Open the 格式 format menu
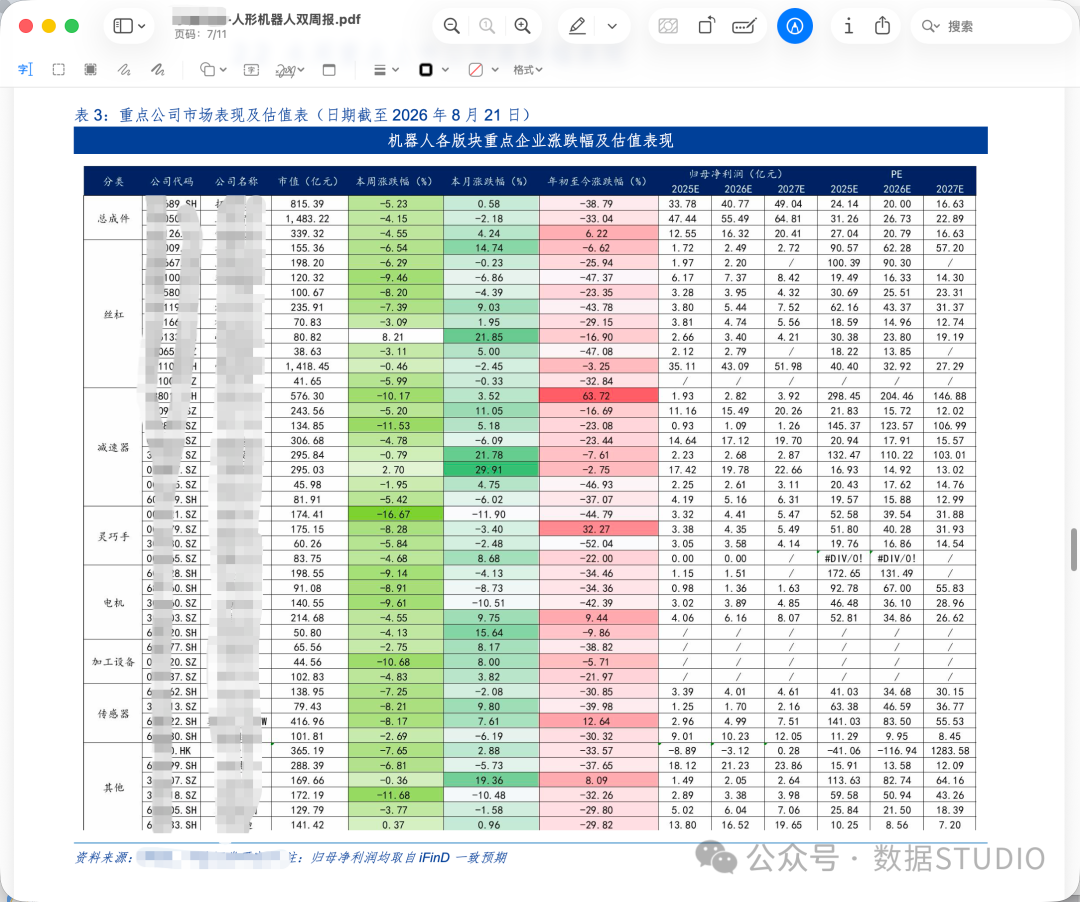The height and width of the screenshot is (902, 1080). pyautogui.click(x=528, y=70)
